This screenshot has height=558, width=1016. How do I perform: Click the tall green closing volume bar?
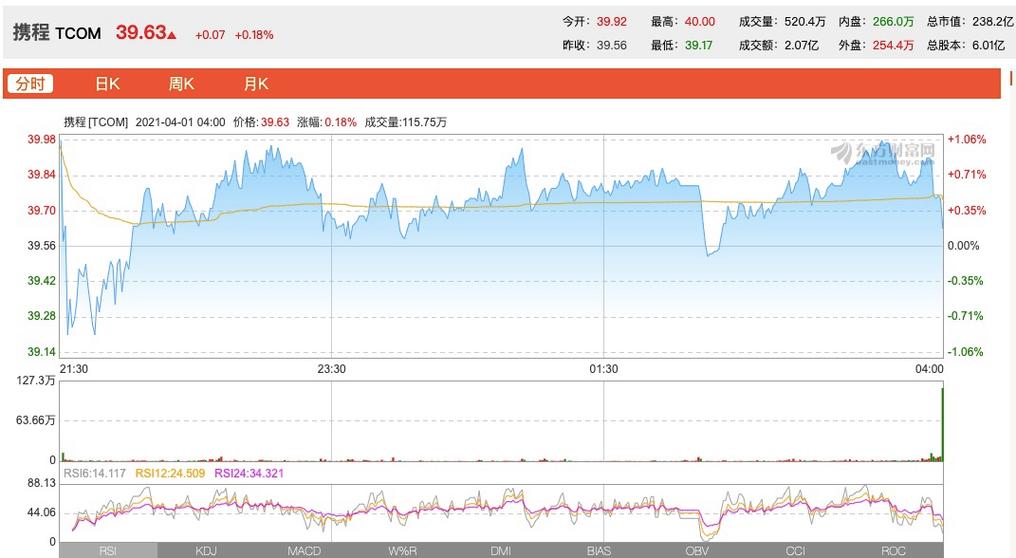click(x=942, y=424)
